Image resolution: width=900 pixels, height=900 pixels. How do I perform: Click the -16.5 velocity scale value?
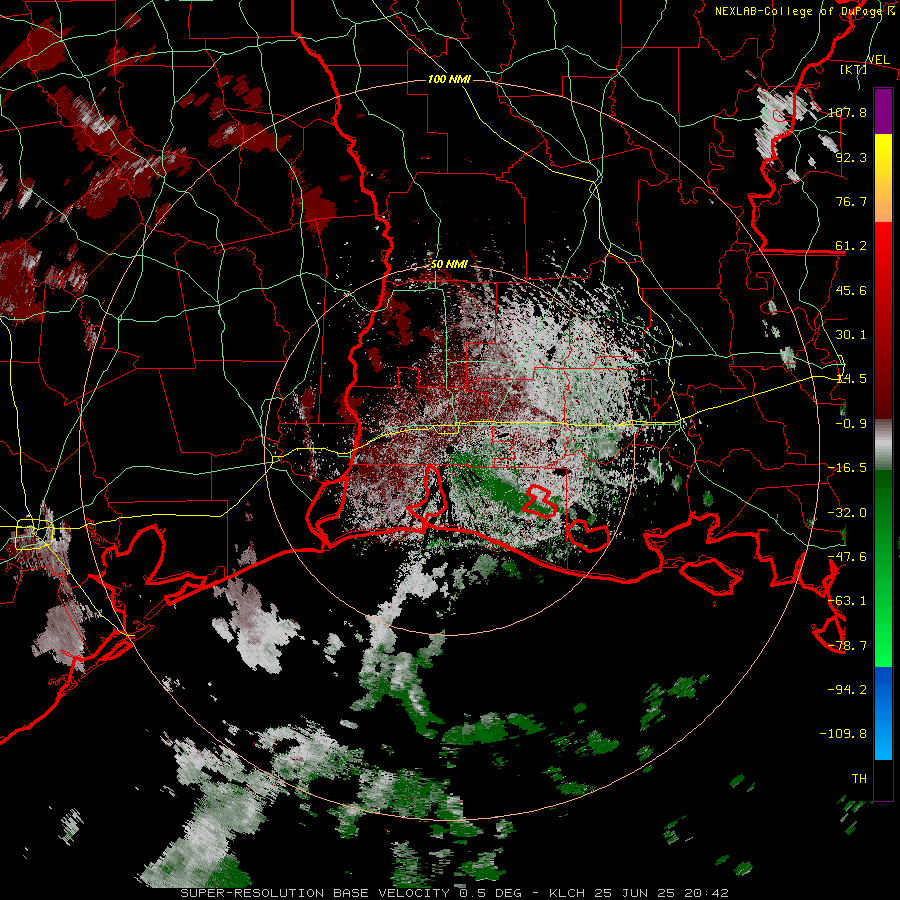[x=847, y=468]
